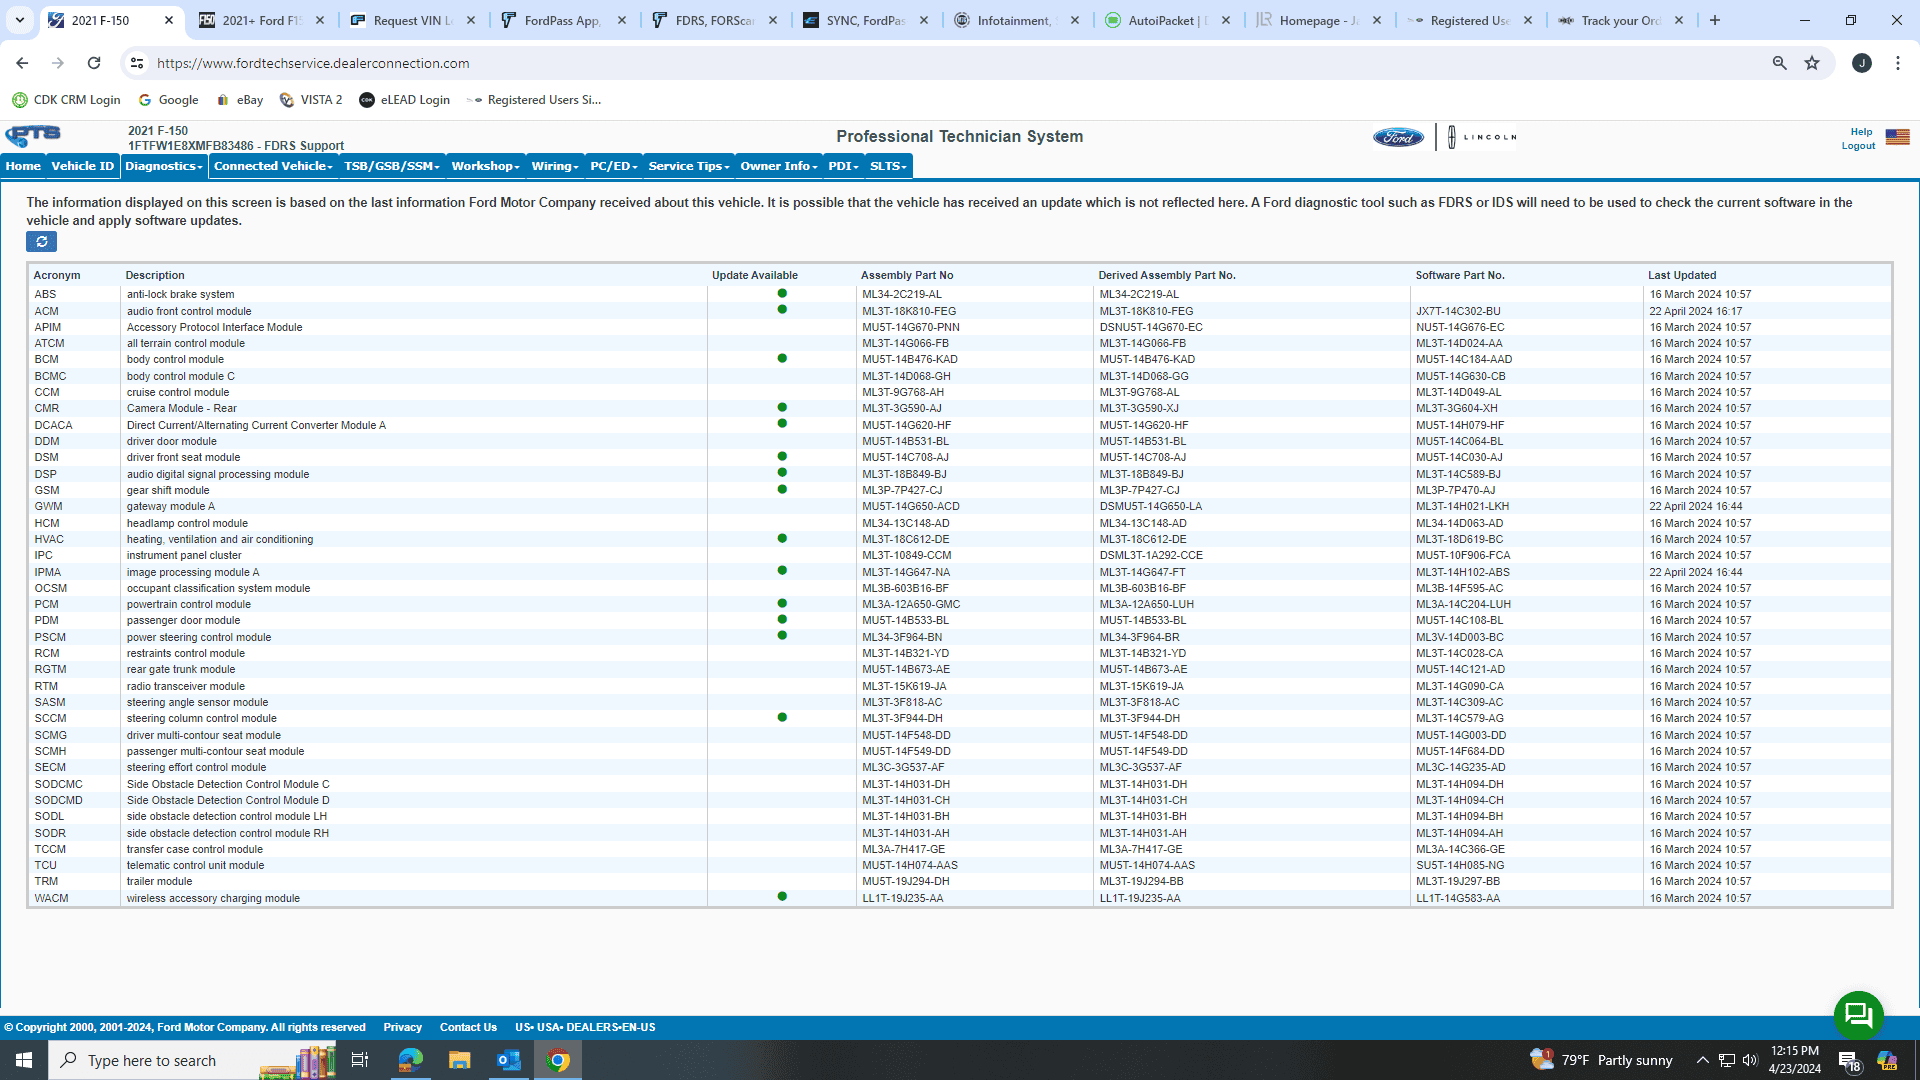Open the Vehicle ID menu item
The width and height of the screenshot is (1920, 1080).
click(x=83, y=166)
